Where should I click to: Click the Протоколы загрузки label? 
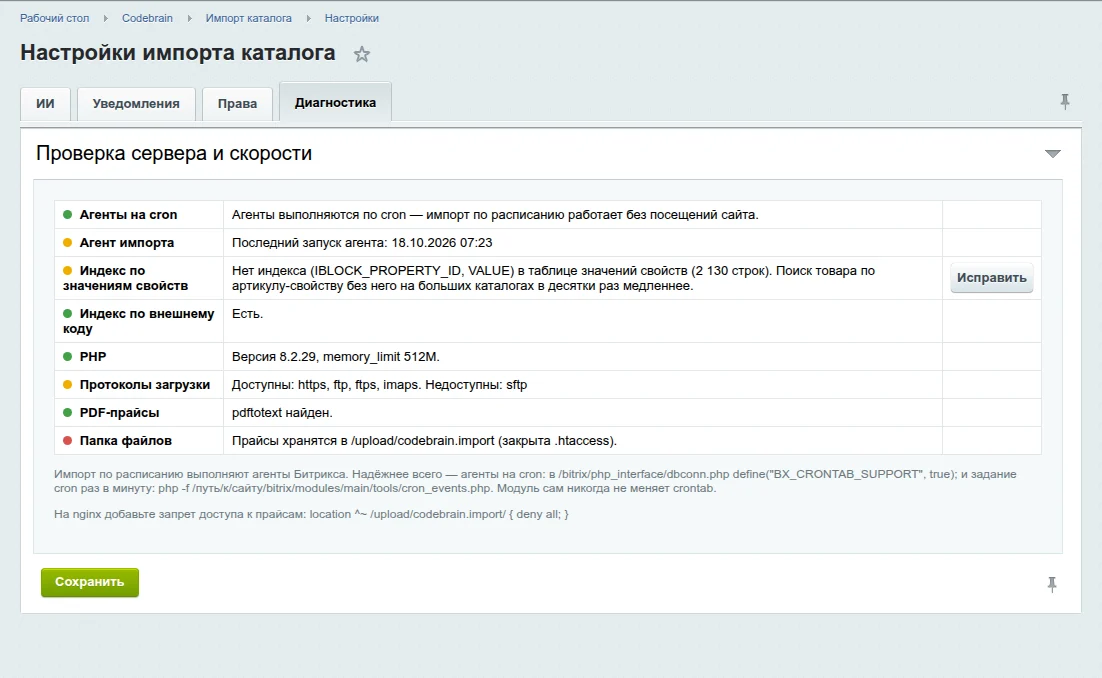click(x=145, y=385)
